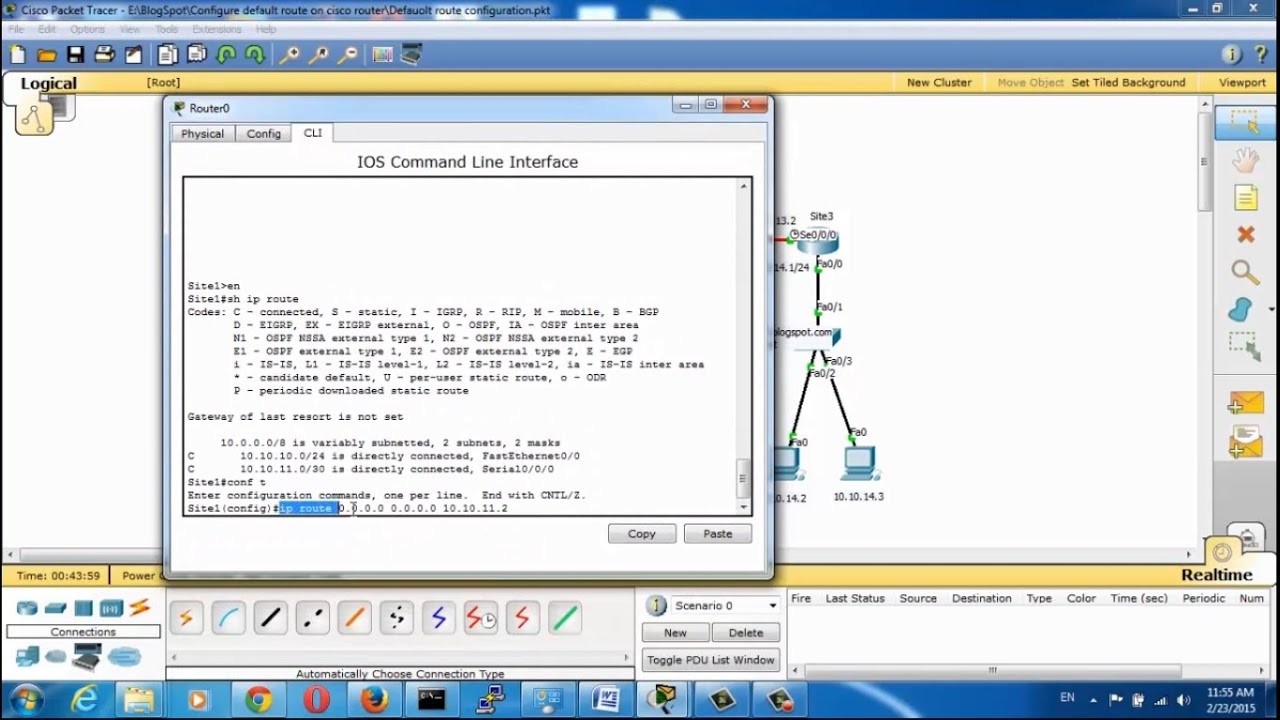The image size is (1280, 720).
Task: Open the Extensions menu
Action: pyautogui.click(x=217, y=29)
